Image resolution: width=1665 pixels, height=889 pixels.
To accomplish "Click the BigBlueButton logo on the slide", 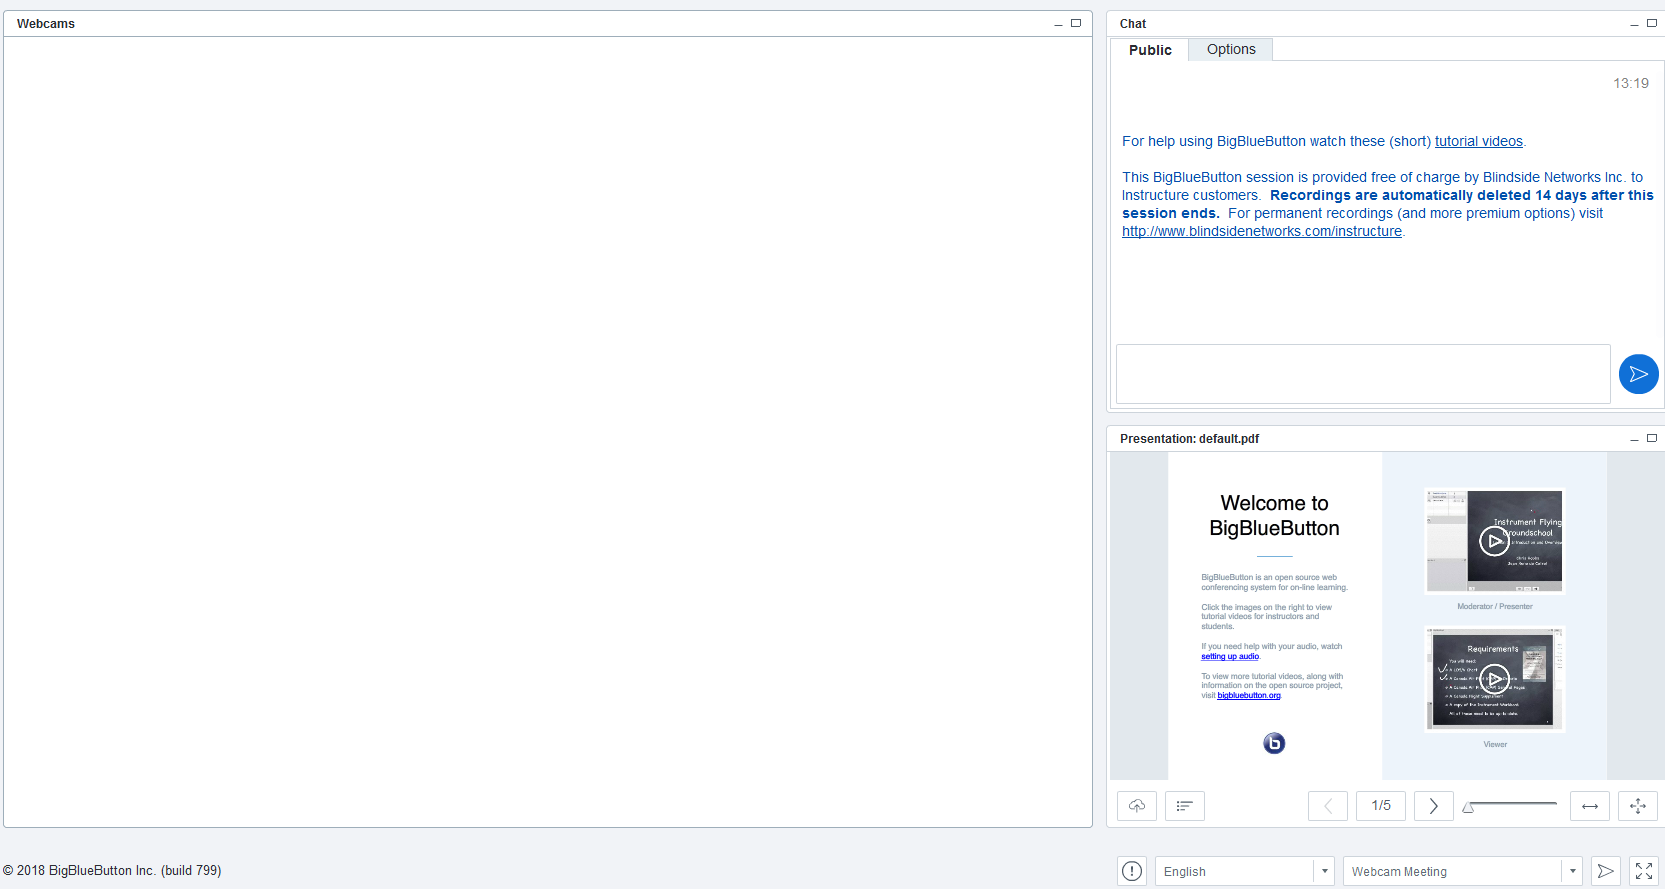I will (x=1274, y=743).
